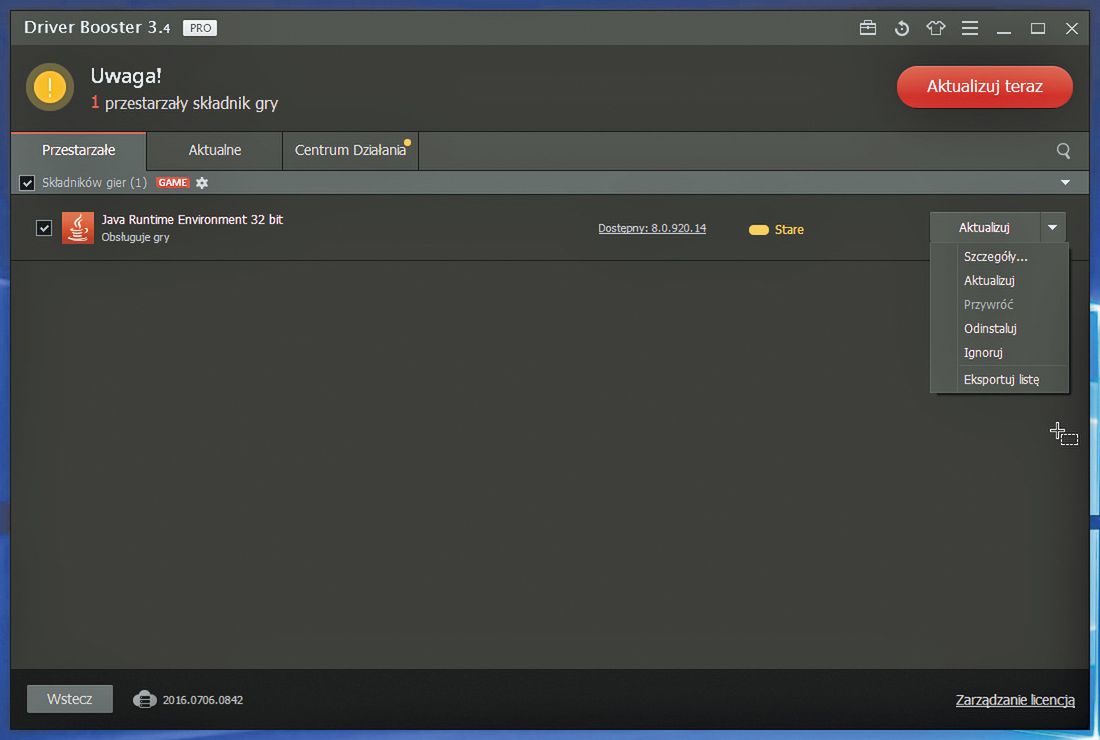
Task: Click the red Aktualizuj teraz button
Action: point(984,87)
